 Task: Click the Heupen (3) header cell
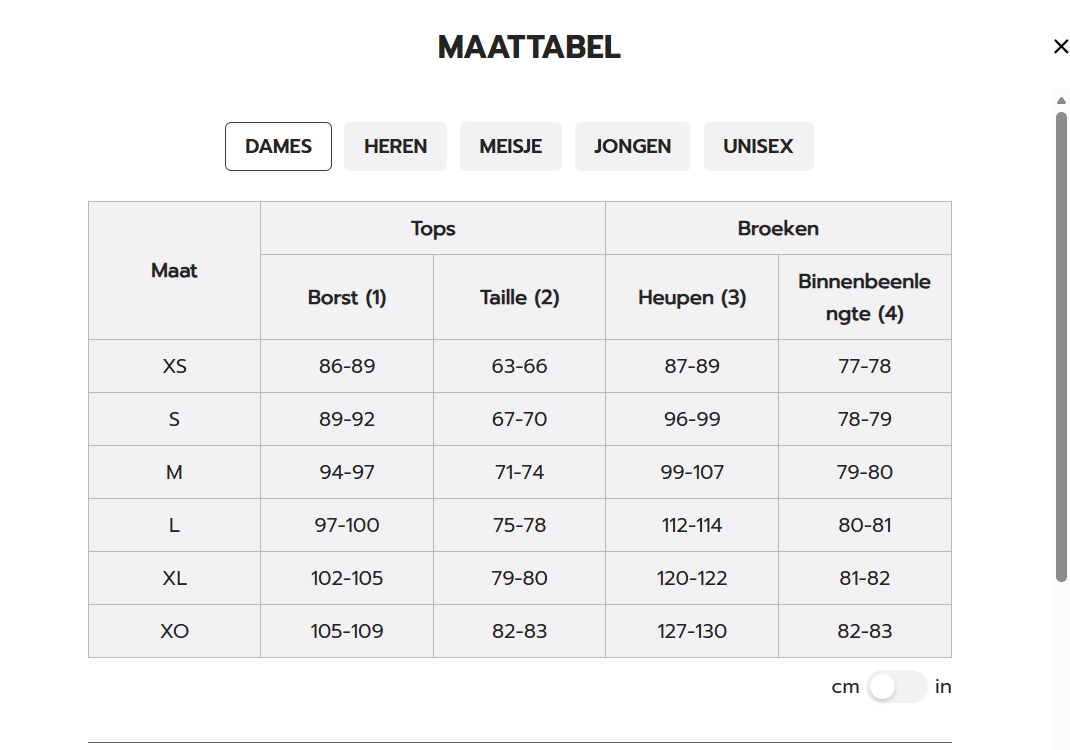point(692,297)
